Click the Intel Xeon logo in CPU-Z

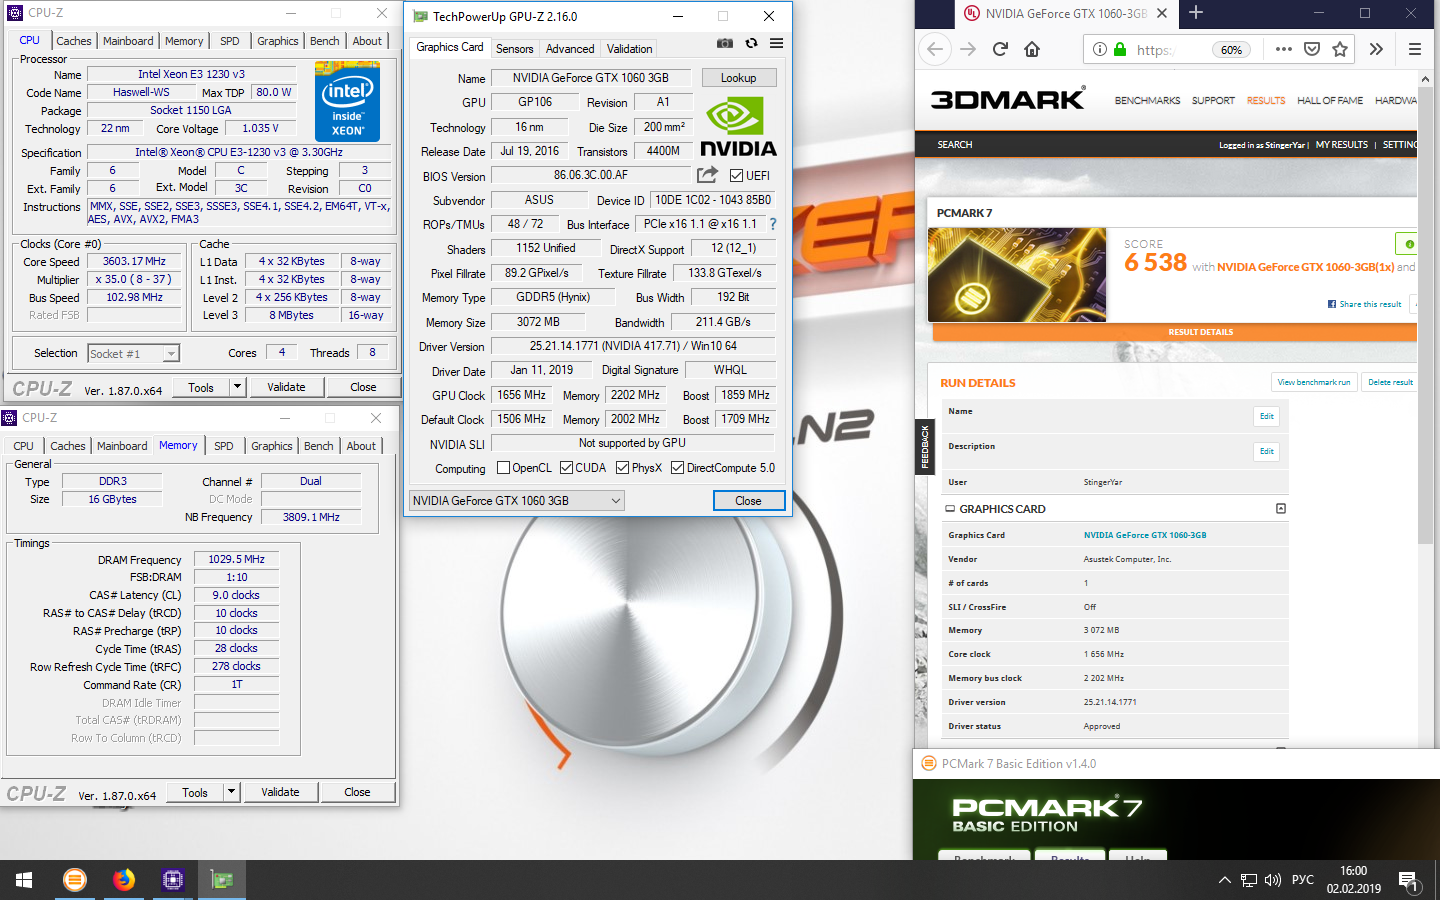pos(347,101)
